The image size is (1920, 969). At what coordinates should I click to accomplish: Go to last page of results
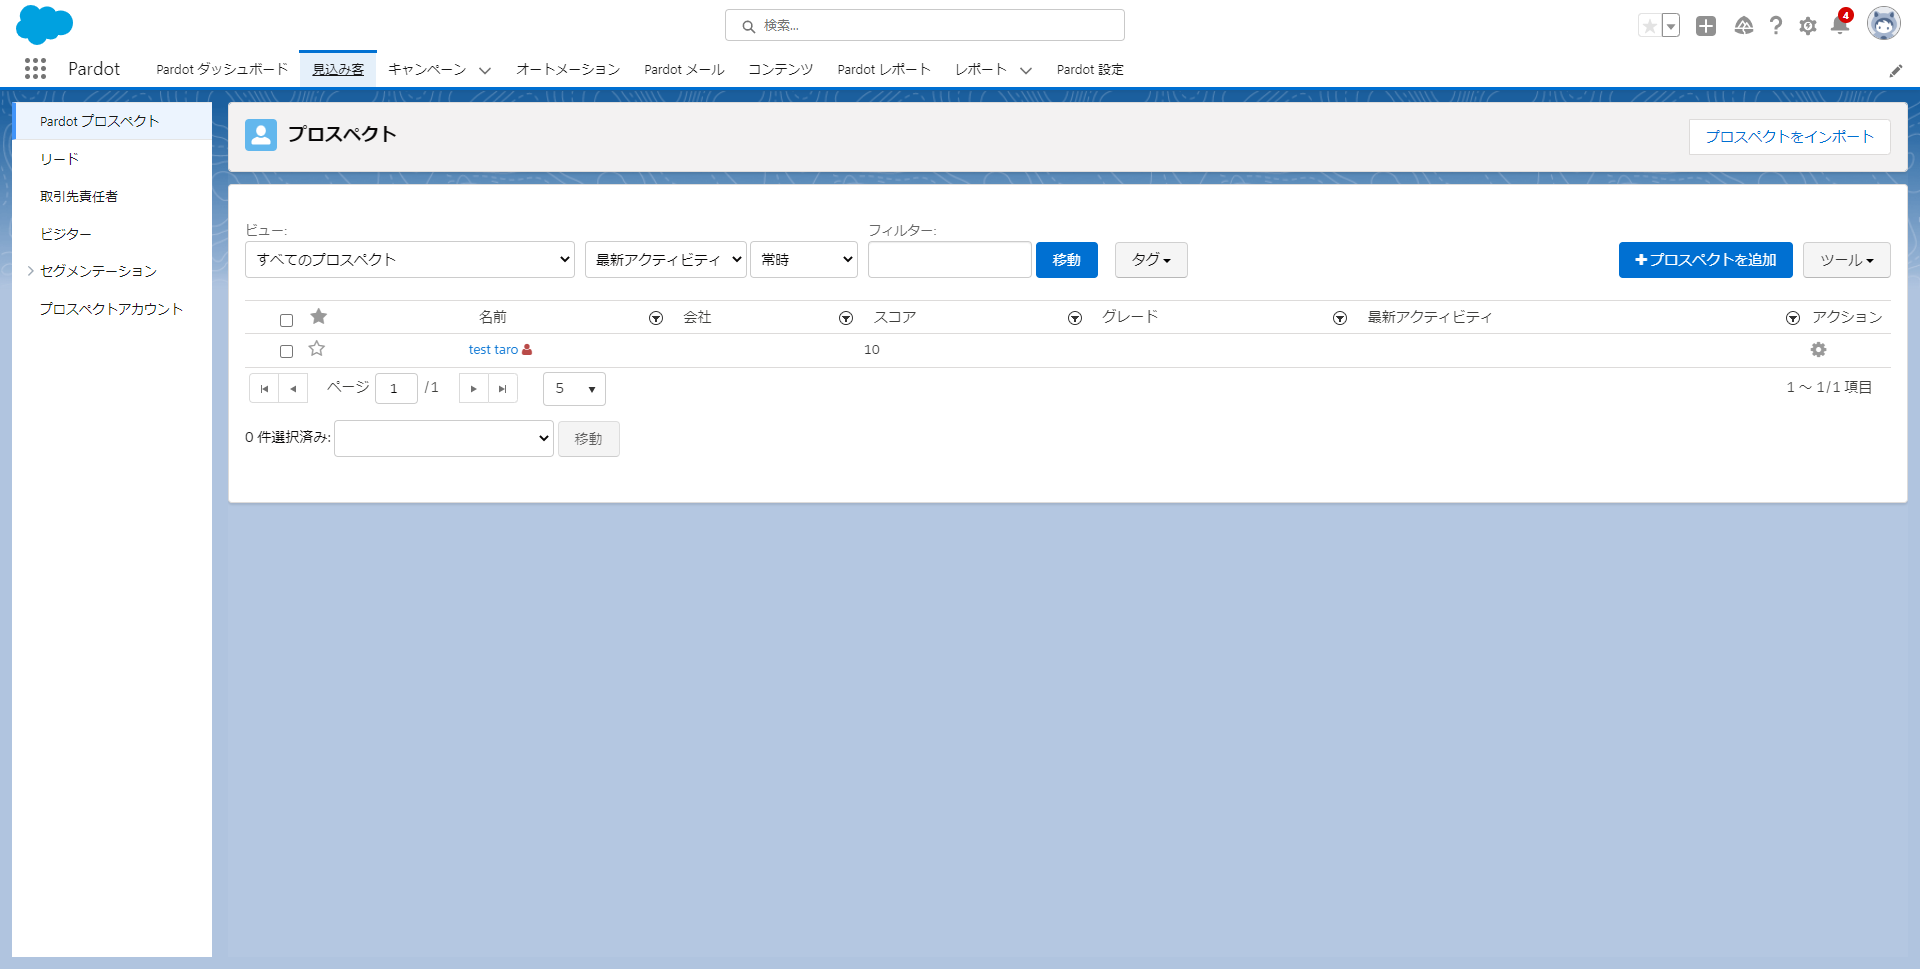click(x=503, y=388)
